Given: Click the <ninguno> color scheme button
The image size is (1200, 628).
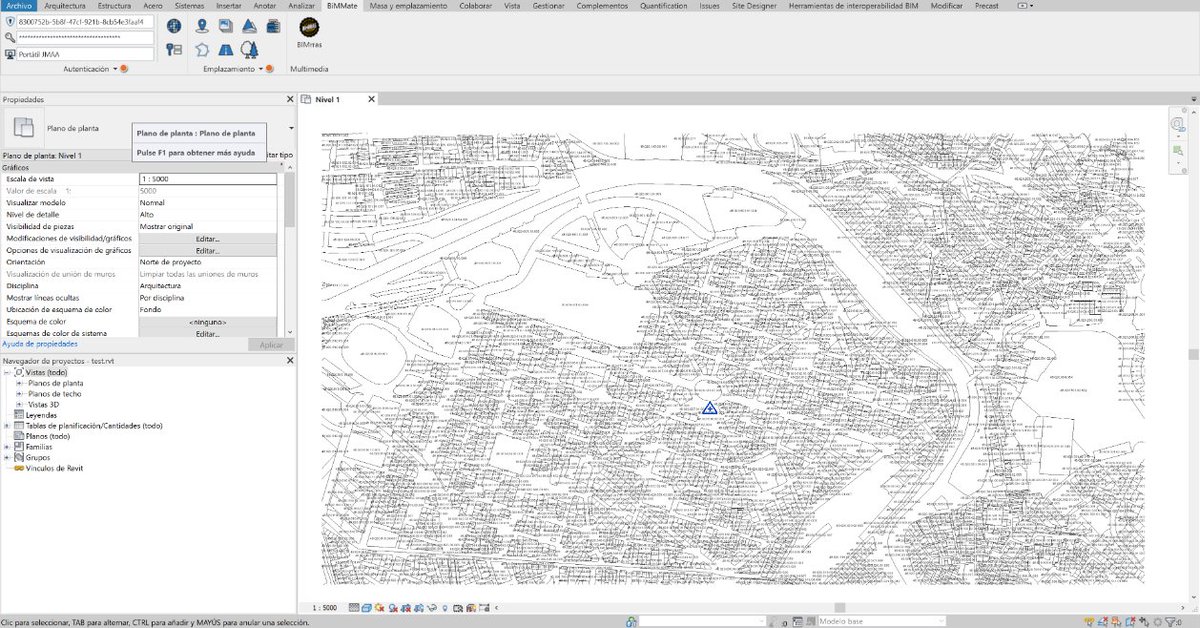Looking at the screenshot, I should [207, 322].
